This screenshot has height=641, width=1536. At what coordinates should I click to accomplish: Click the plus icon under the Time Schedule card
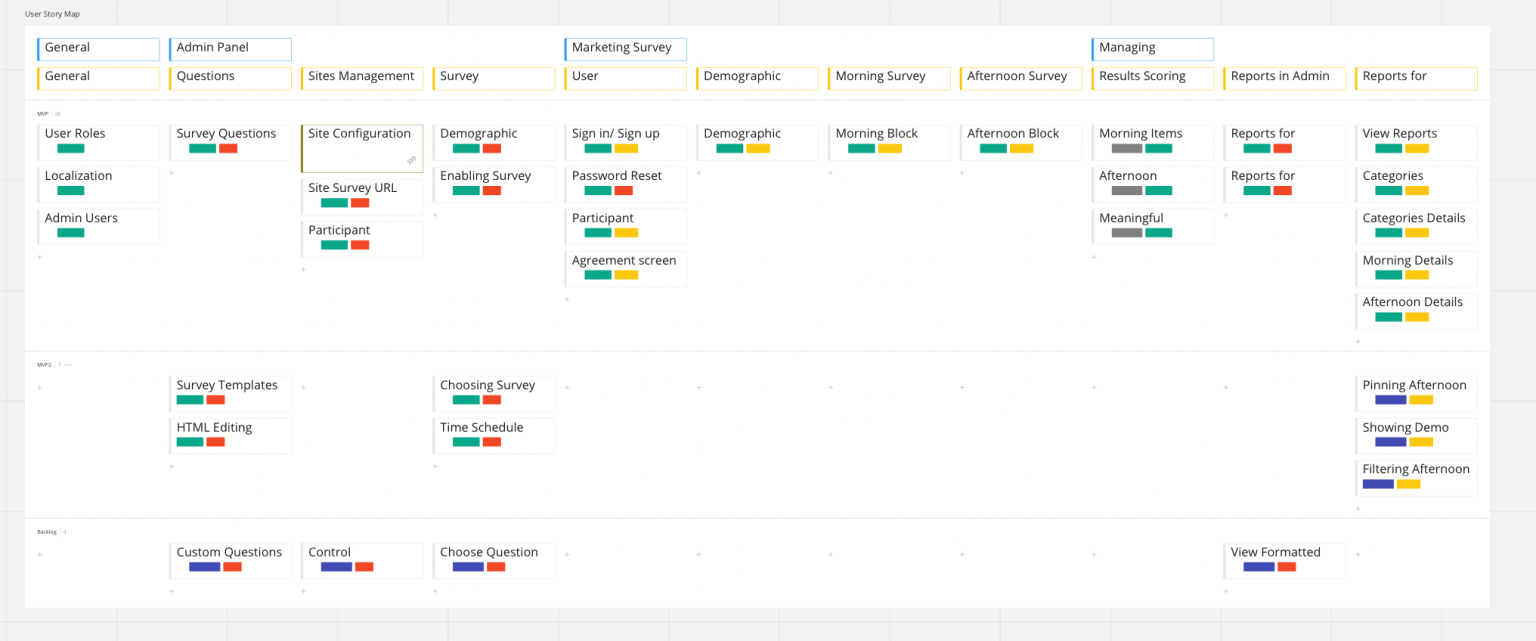pos(435,466)
